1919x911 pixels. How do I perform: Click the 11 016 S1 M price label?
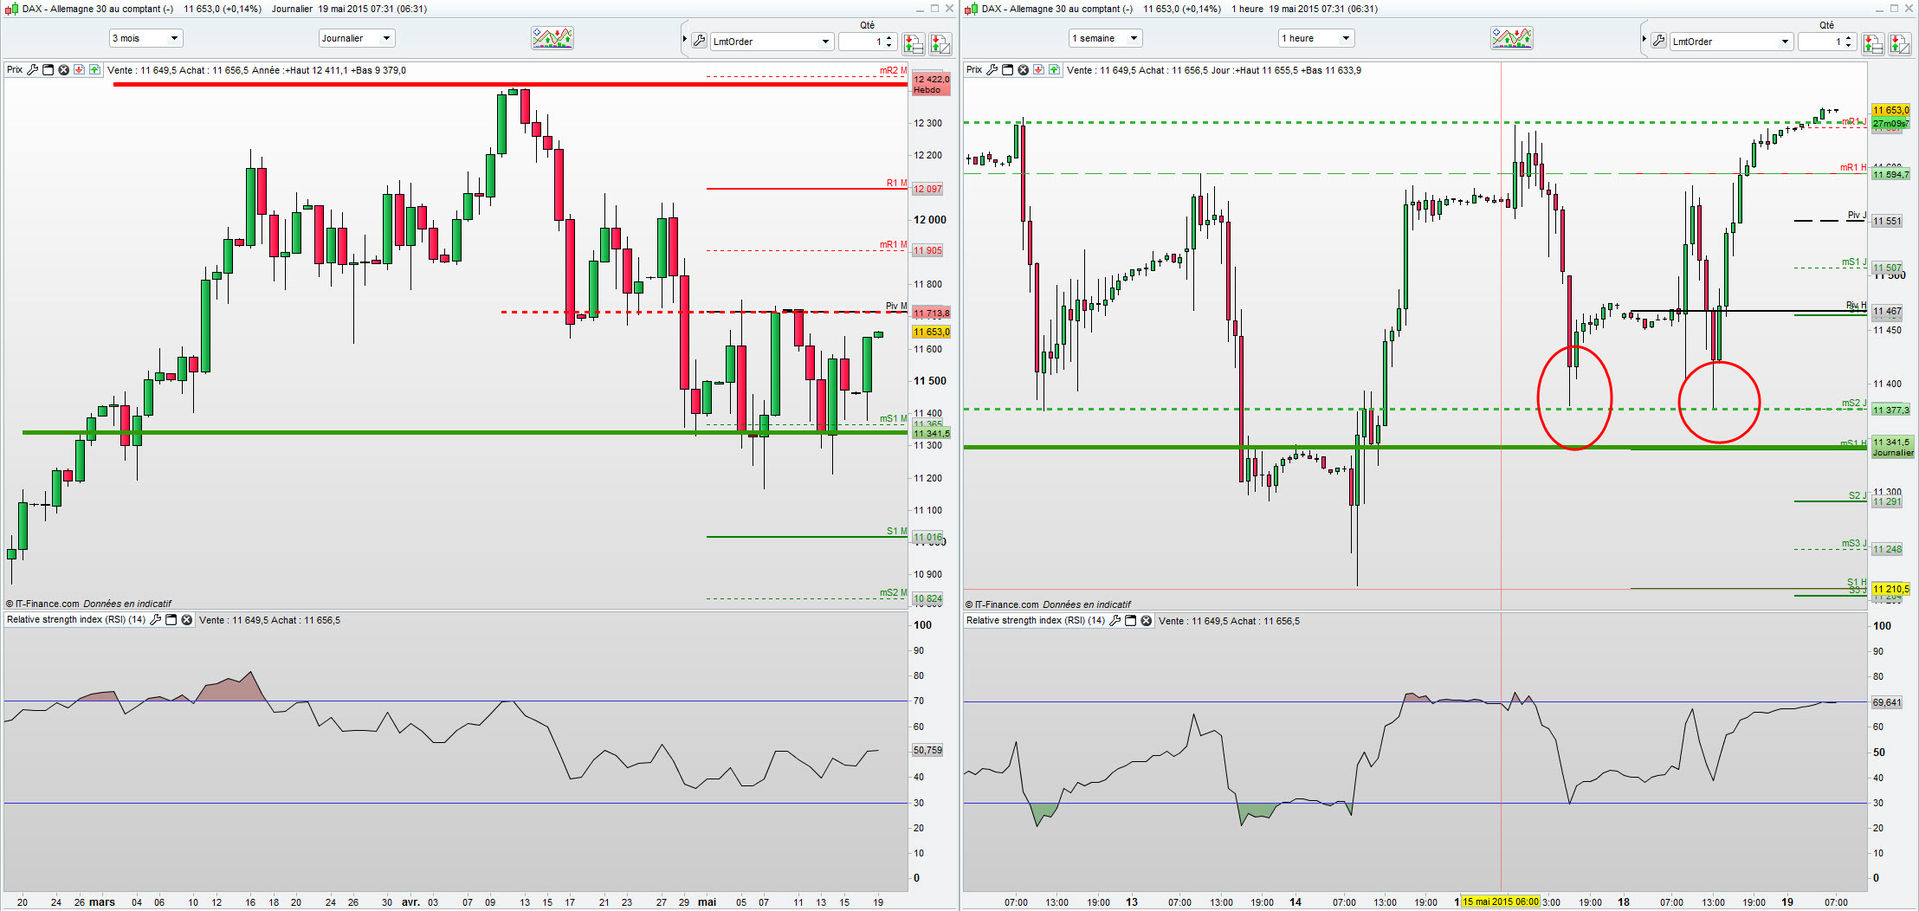coord(928,537)
